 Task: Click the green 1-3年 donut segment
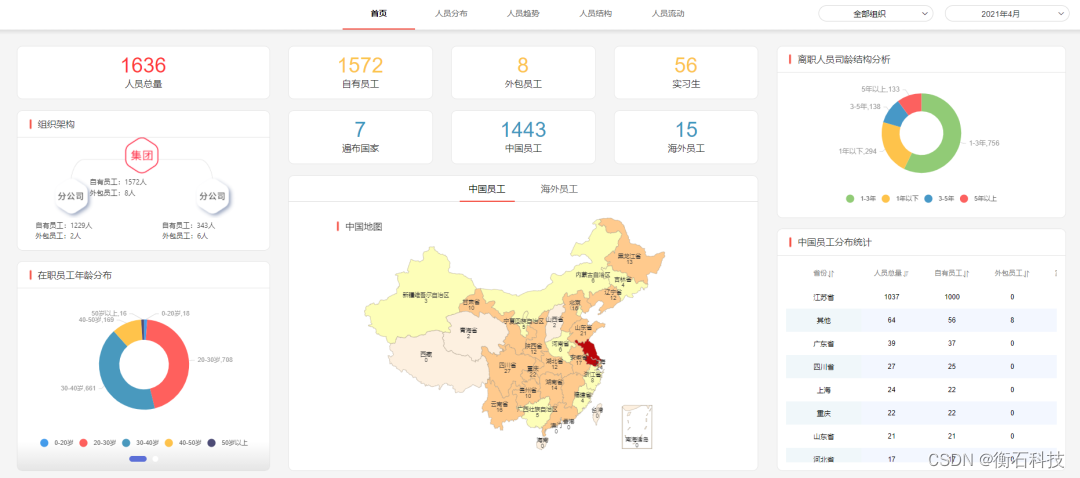click(950, 136)
